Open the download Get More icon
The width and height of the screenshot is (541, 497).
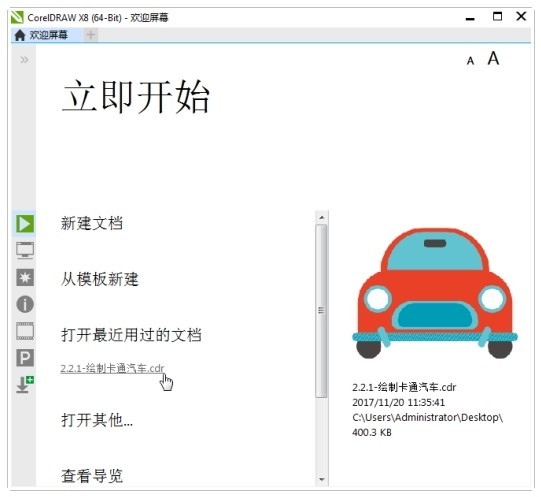point(25,384)
